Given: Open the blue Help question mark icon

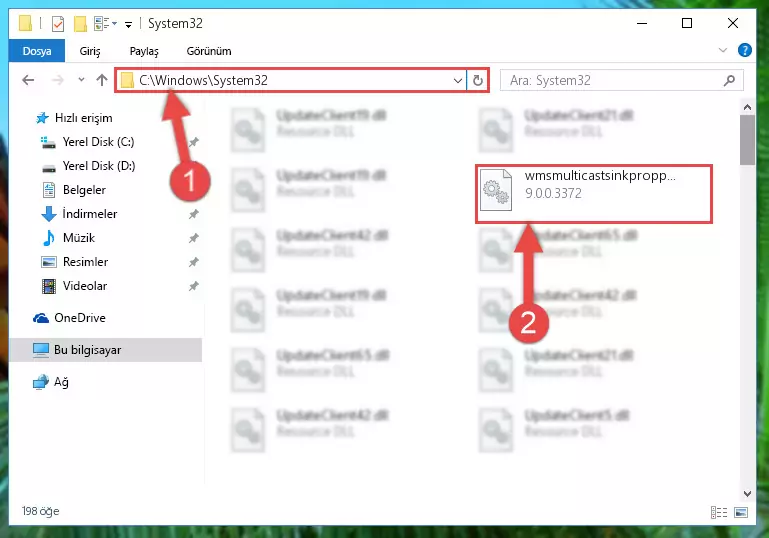Looking at the screenshot, I should click(x=744, y=50).
